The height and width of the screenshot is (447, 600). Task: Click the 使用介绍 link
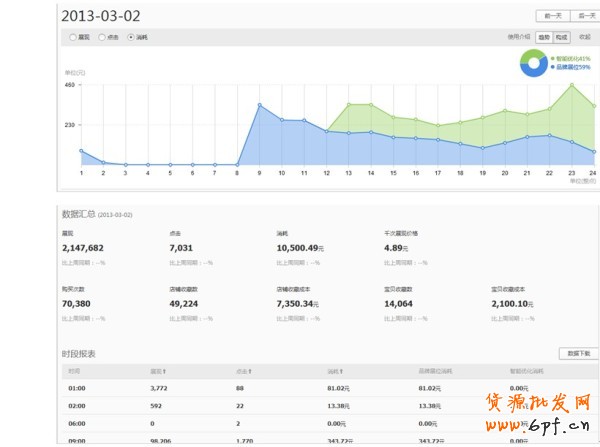(x=518, y=37)
